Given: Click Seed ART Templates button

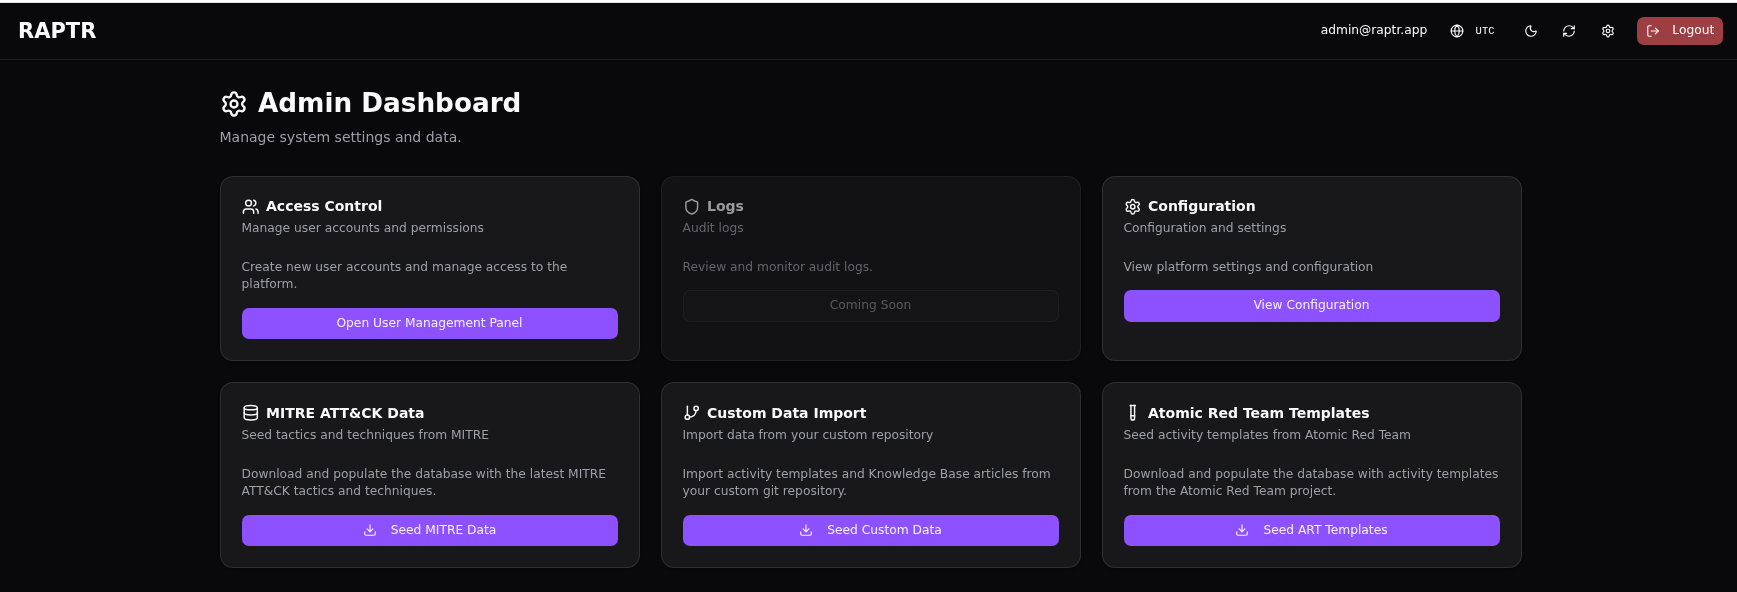Looking at the screenshot, I should (1311, 530).
